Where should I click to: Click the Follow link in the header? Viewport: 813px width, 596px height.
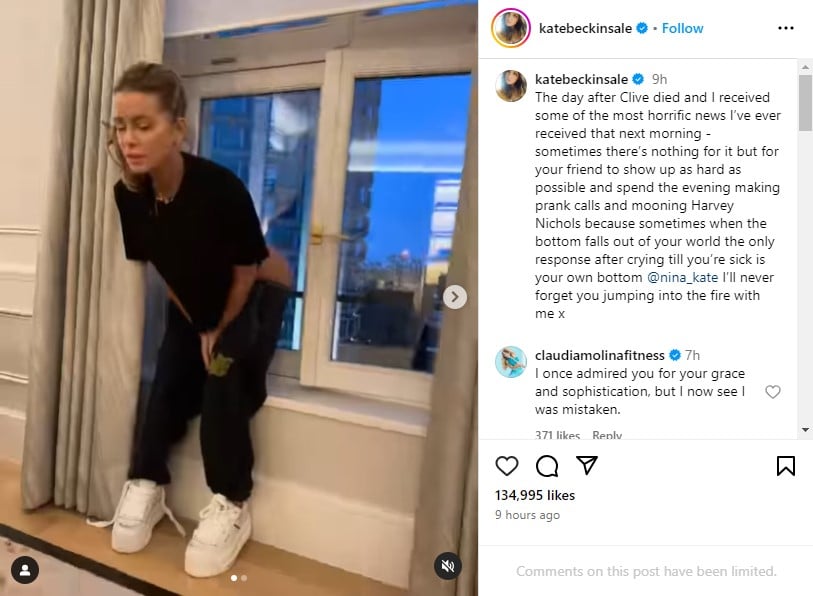pos(682,28)
